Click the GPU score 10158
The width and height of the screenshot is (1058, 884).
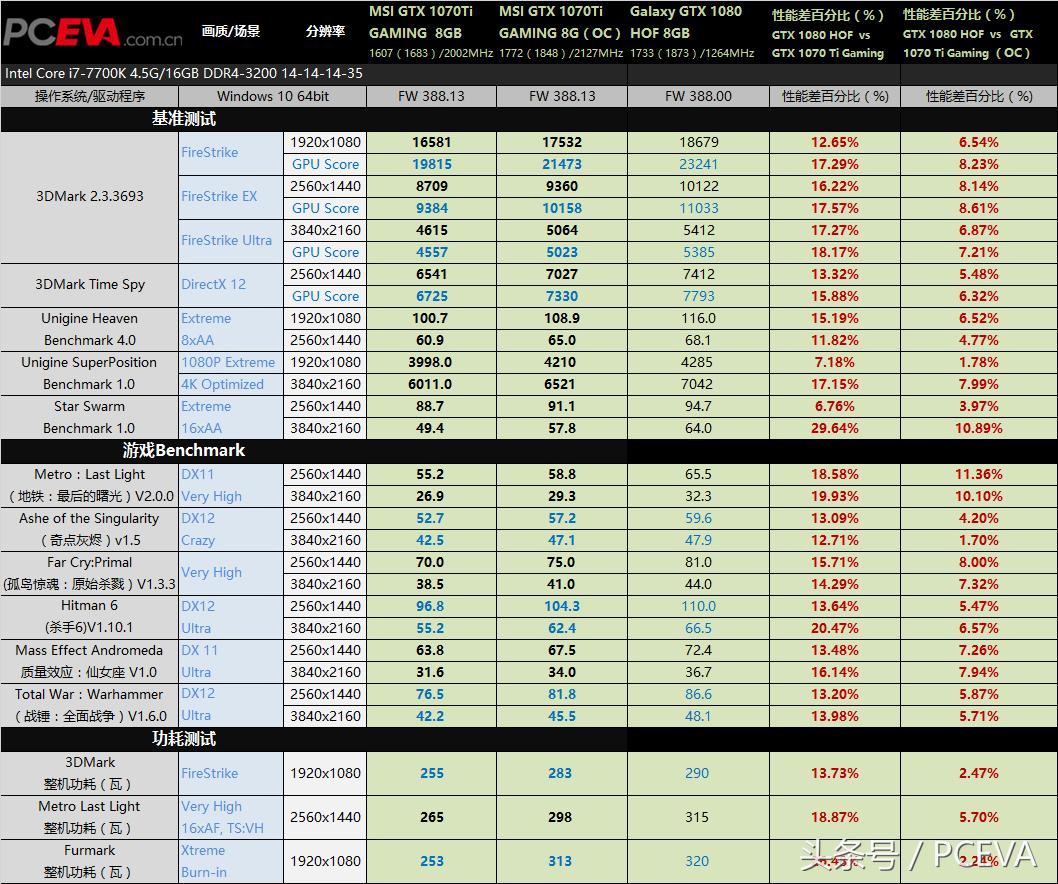(x=562, y=208)
